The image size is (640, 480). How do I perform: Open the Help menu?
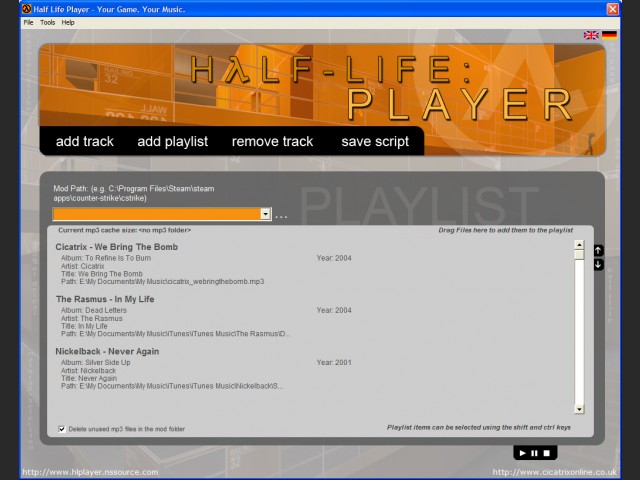(68, 22)
